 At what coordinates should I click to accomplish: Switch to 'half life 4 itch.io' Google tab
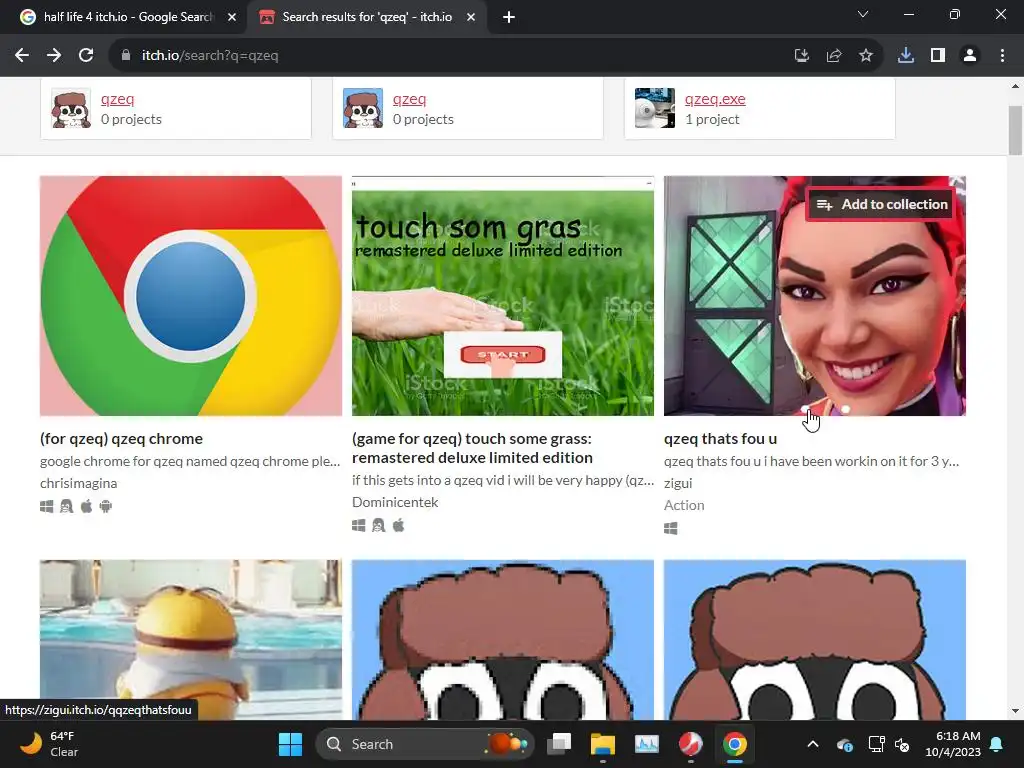128,17
